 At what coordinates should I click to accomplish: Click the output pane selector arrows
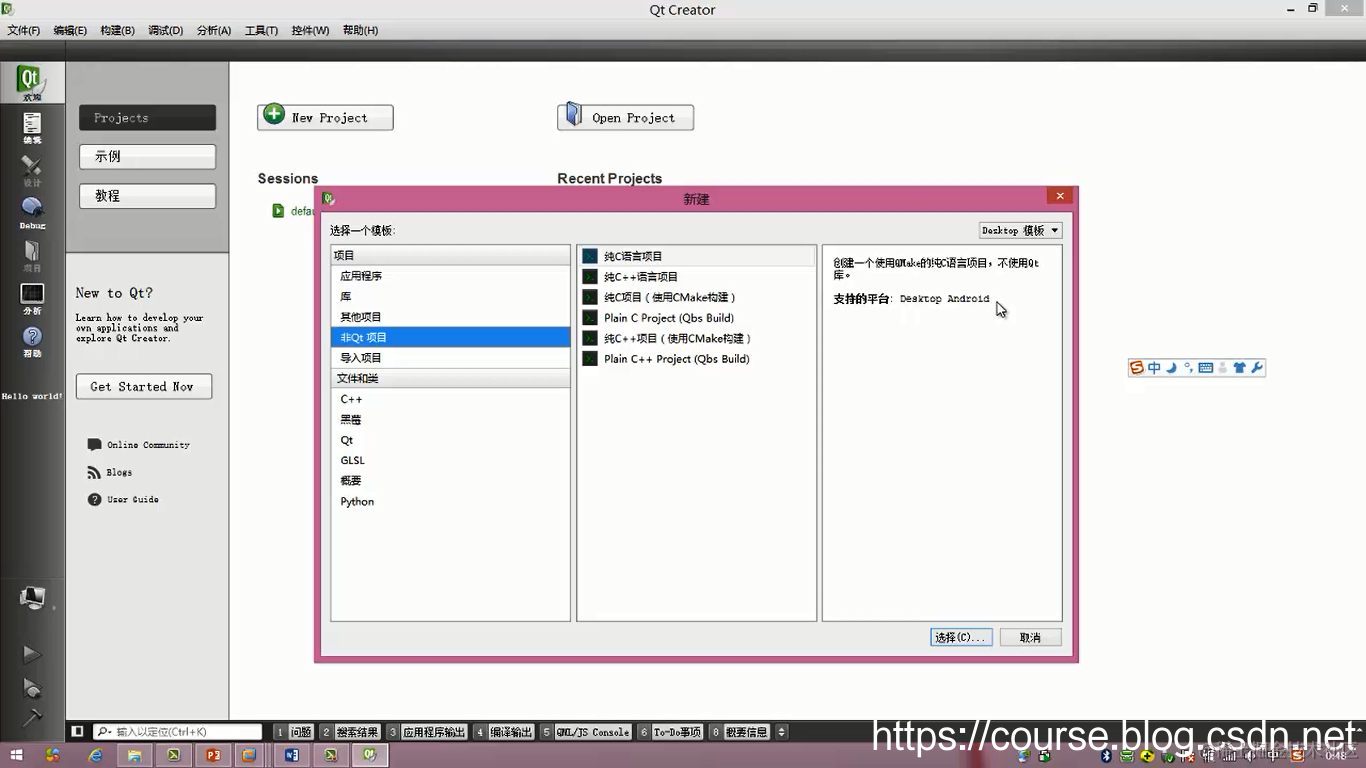tap(782, 732)
